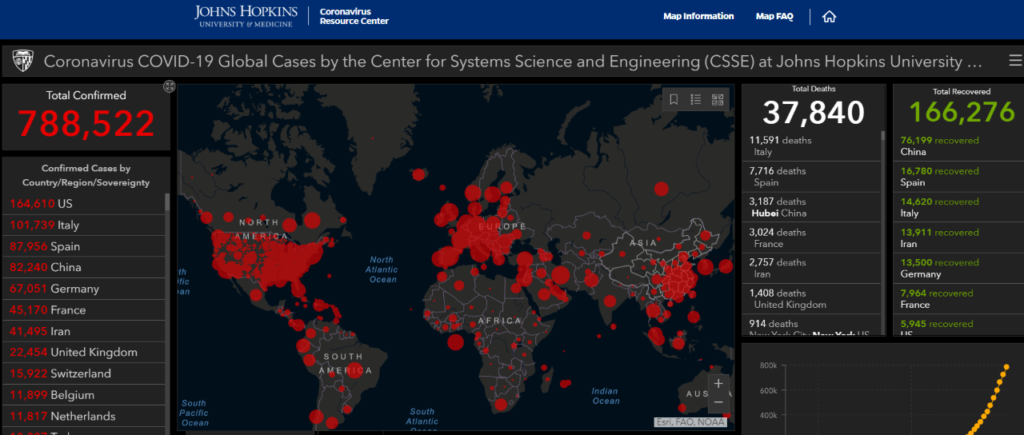Open the Coronavirus Resource Center link
The height and width of the screenshot is (435, 1024).
[x=354, y=16]
